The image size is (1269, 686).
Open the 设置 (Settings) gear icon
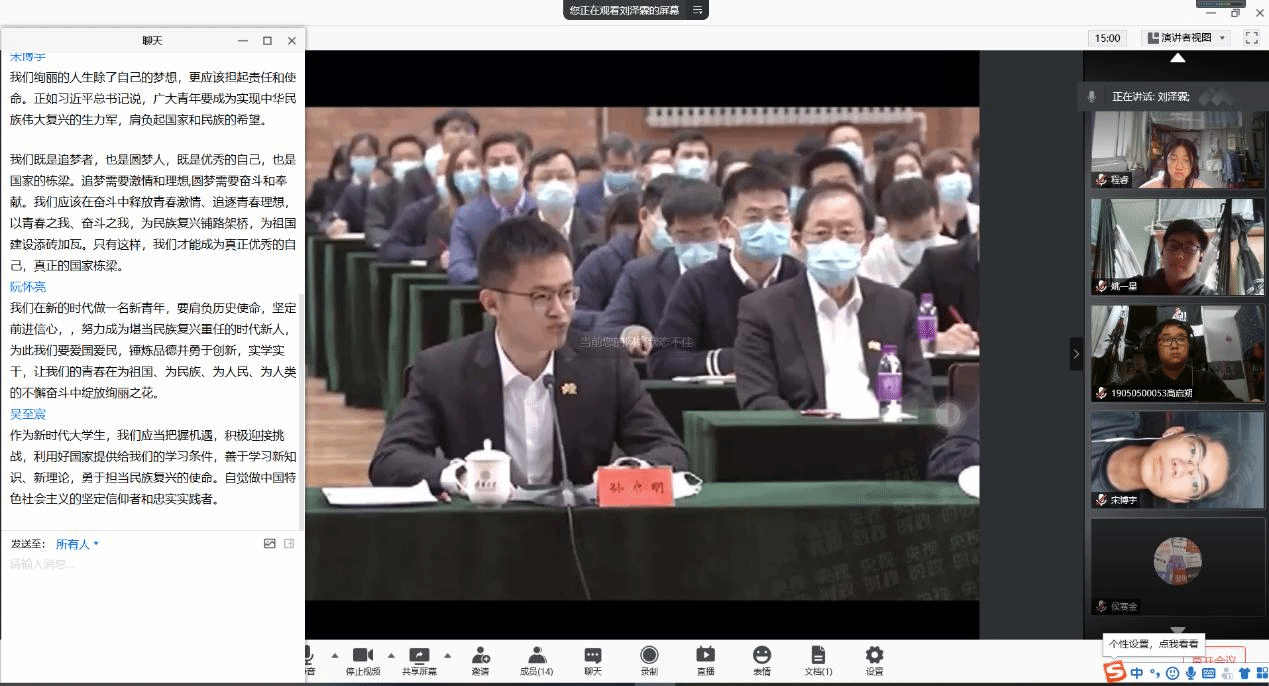[874, 660]
